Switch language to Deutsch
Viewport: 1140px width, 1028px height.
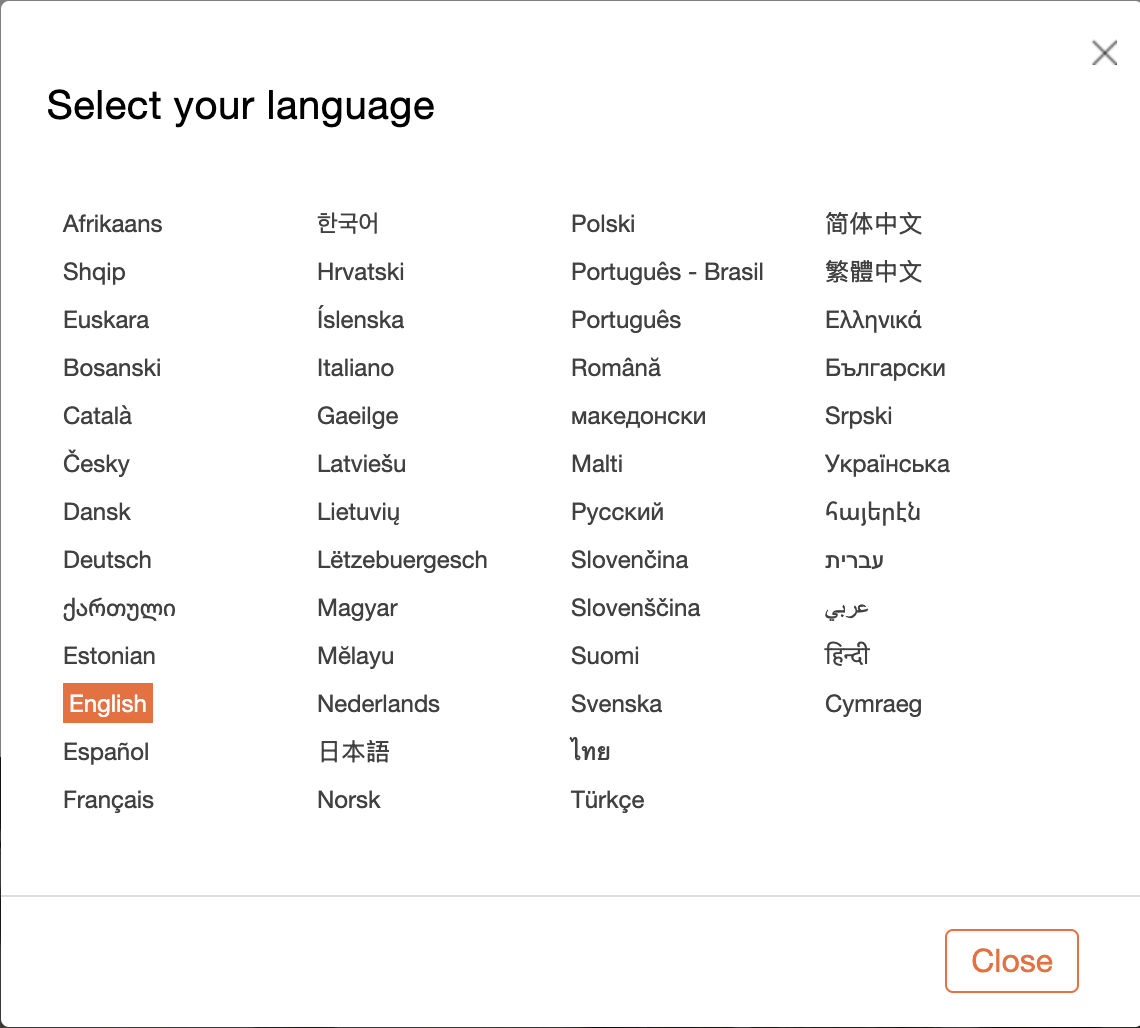[107, 560]
